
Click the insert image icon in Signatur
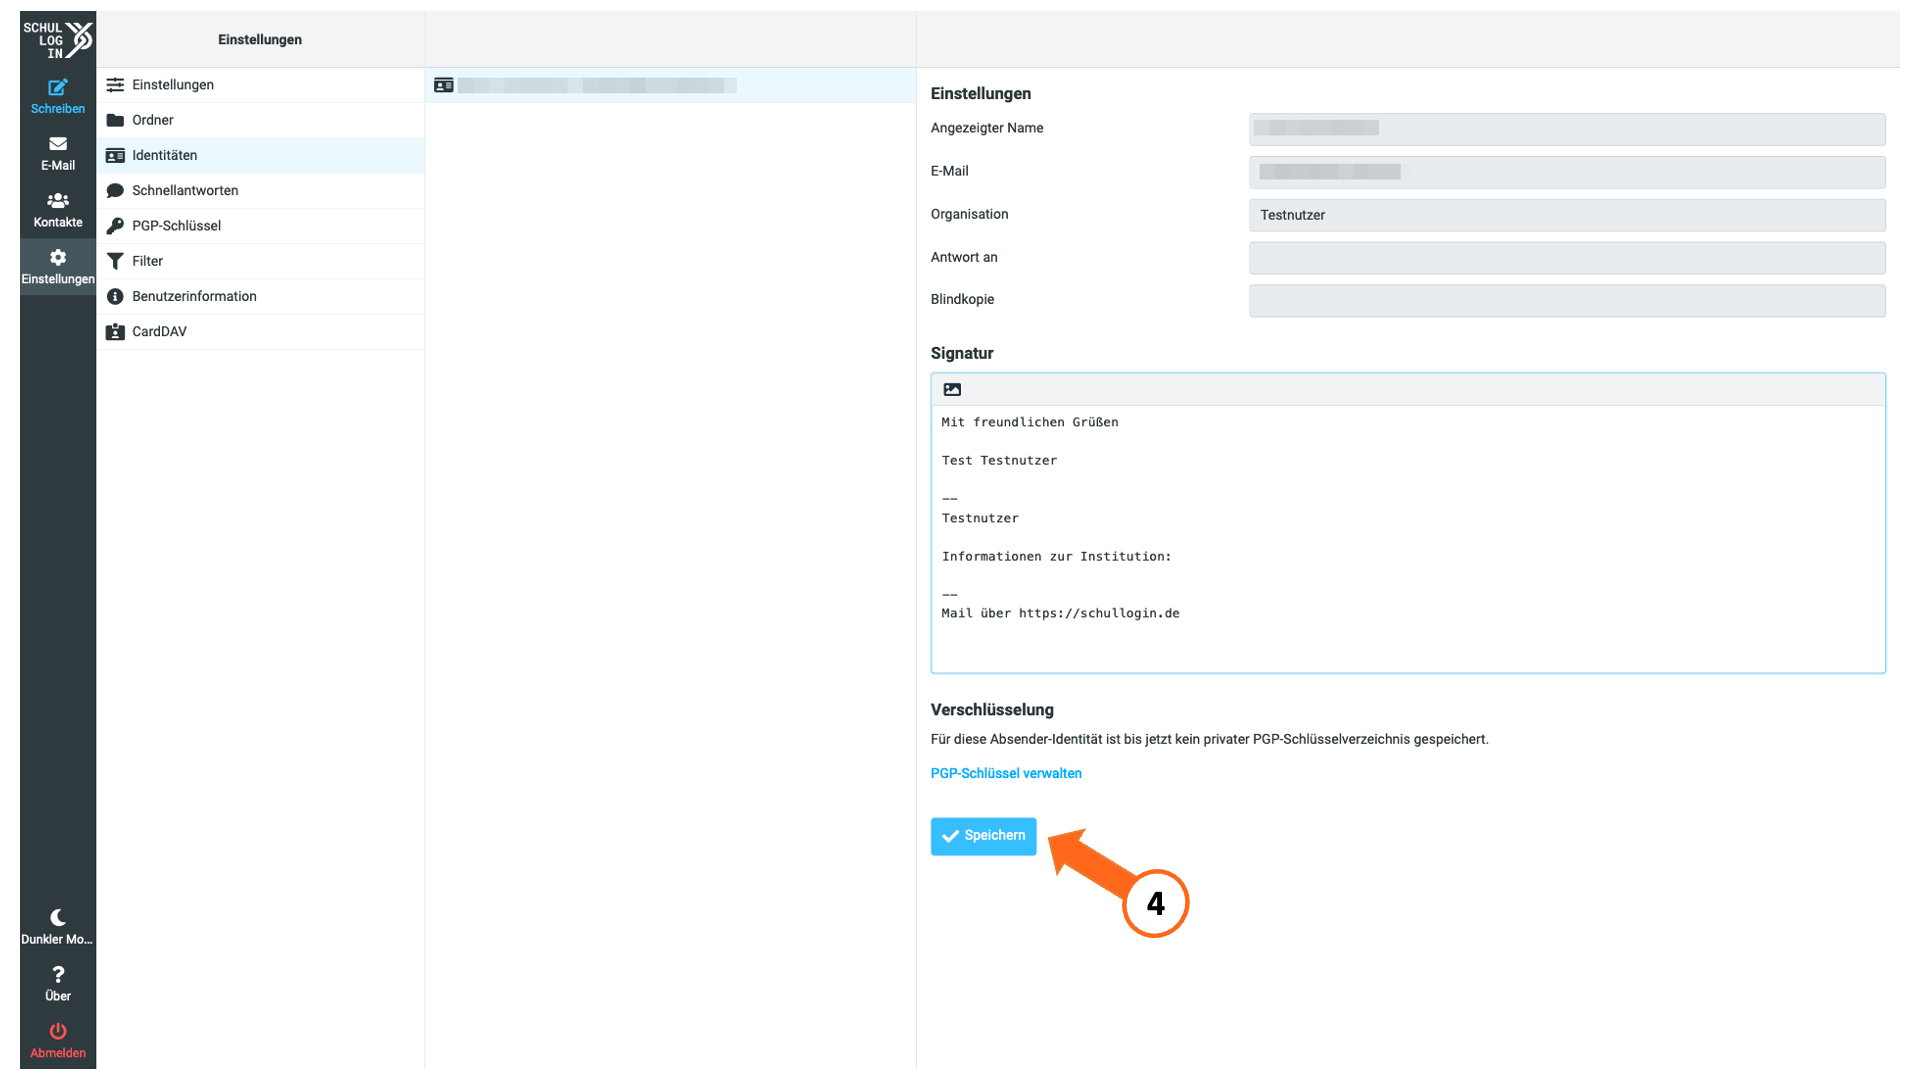coord(952,390)
